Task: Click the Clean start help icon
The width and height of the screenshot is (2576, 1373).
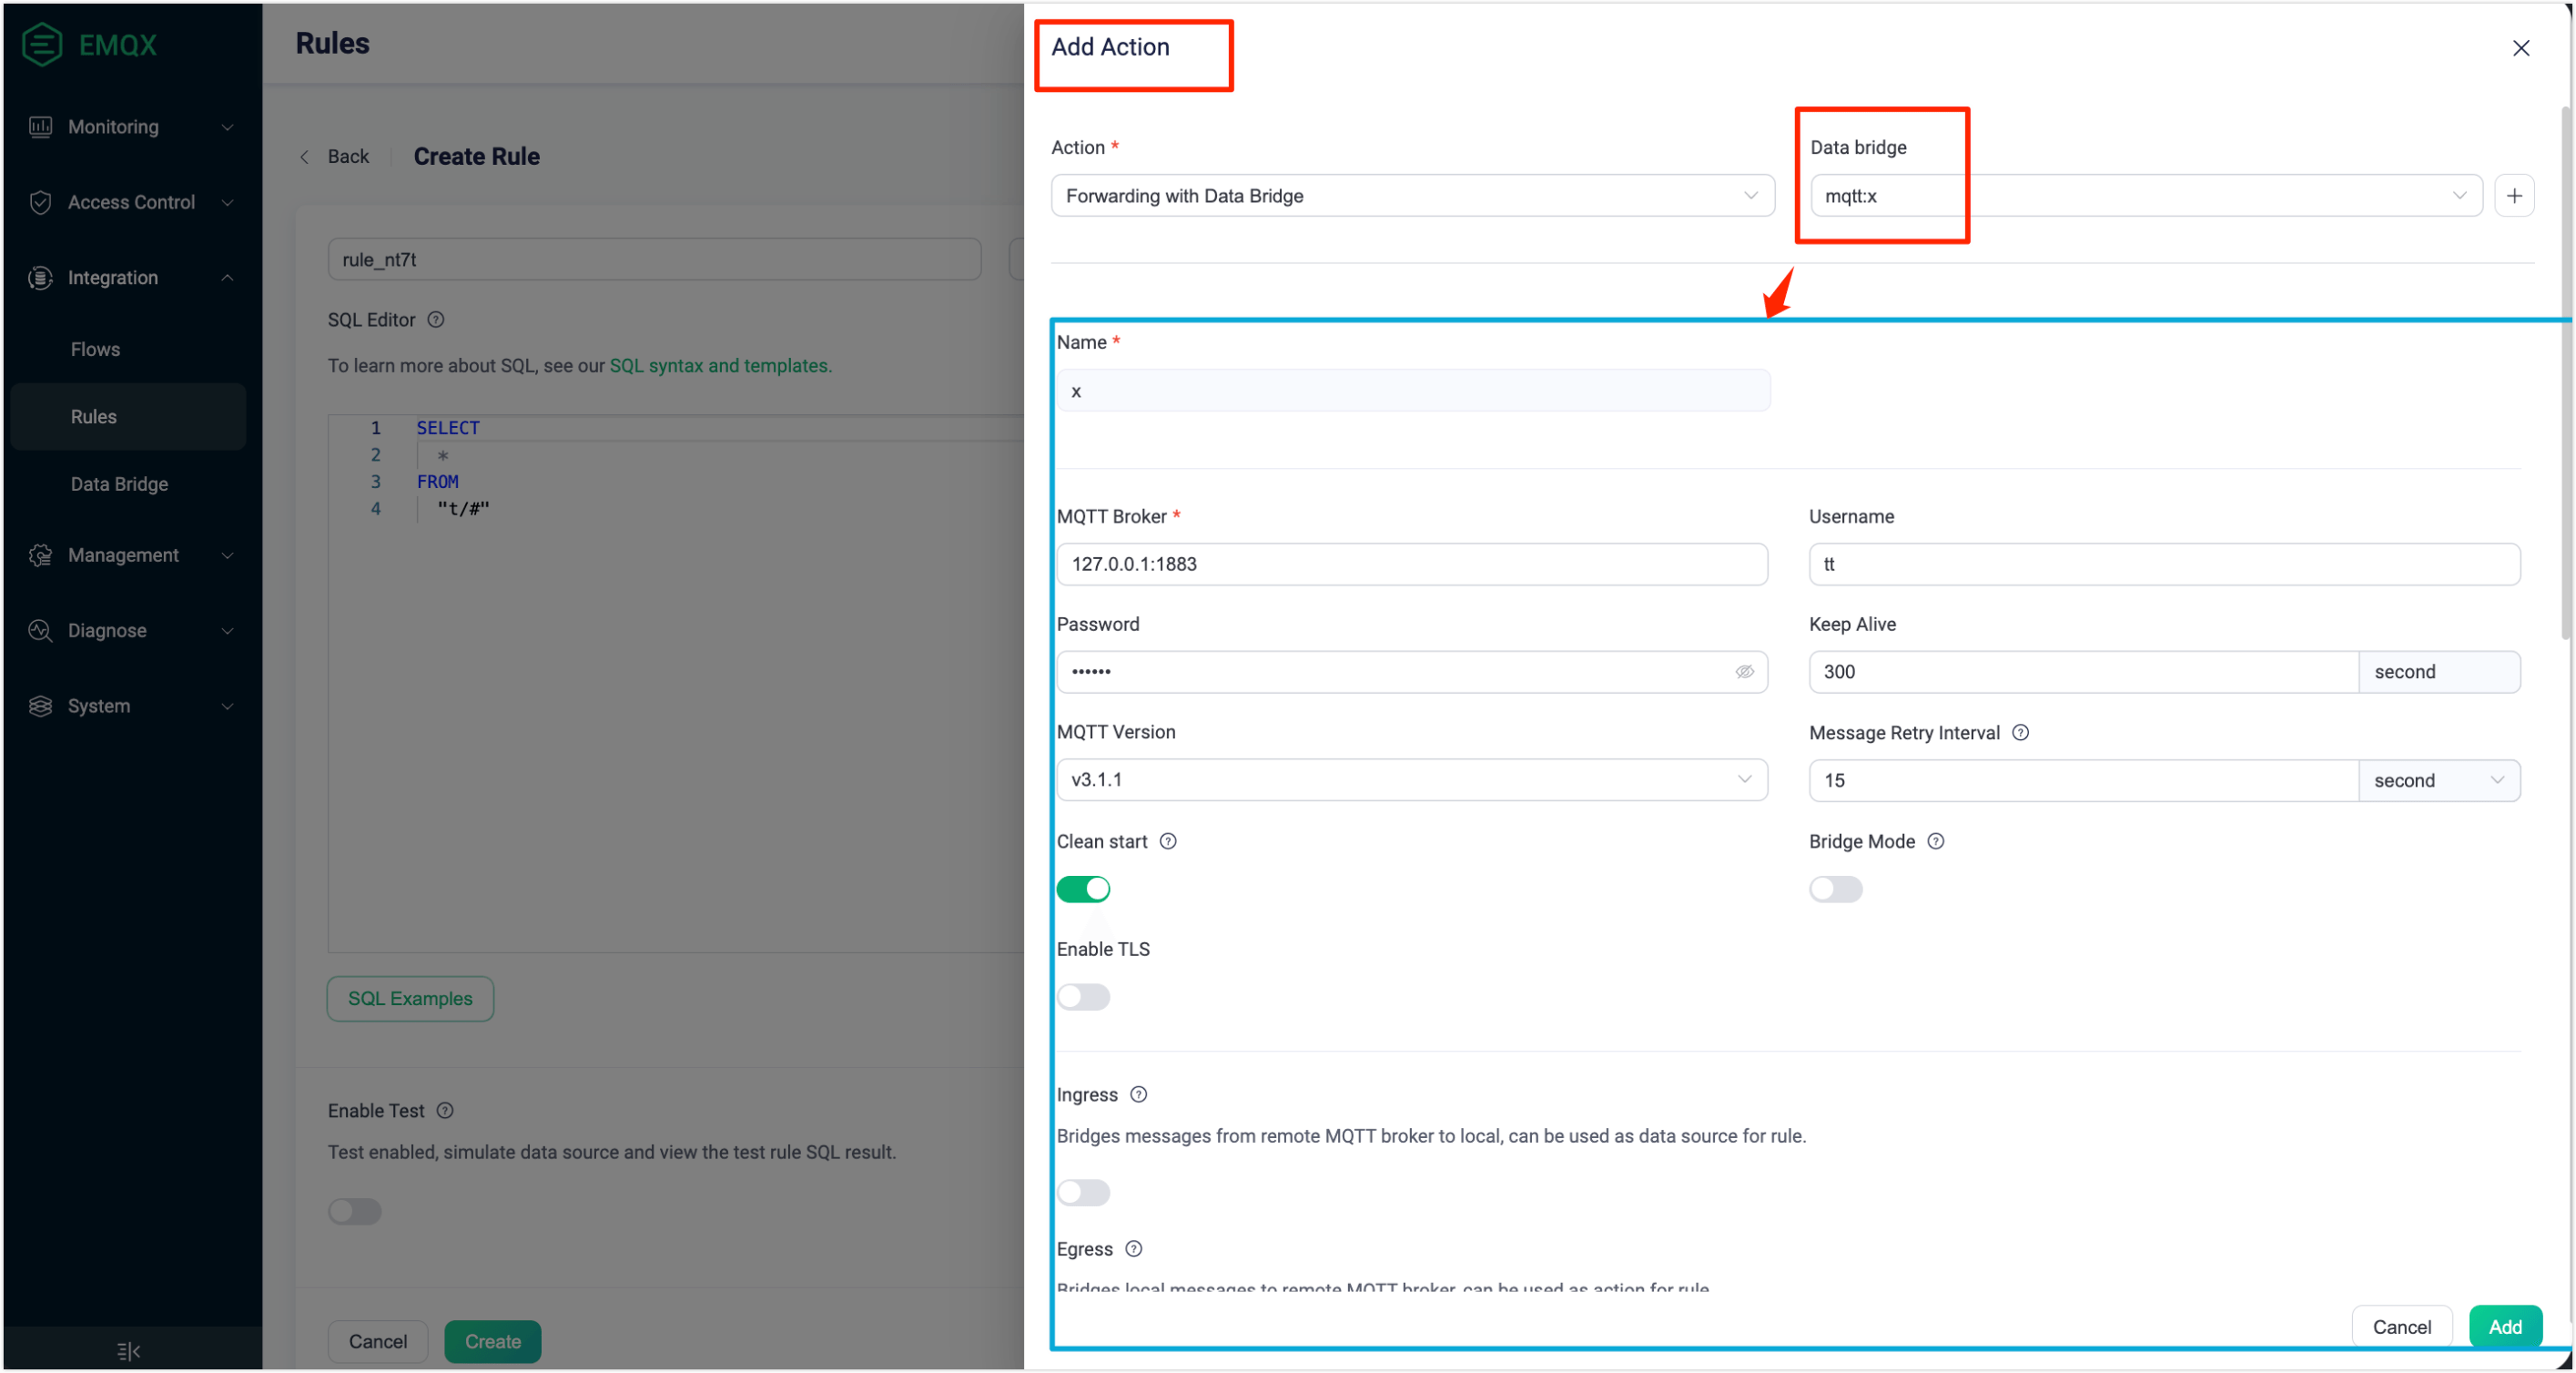Action: (1167, 842)
